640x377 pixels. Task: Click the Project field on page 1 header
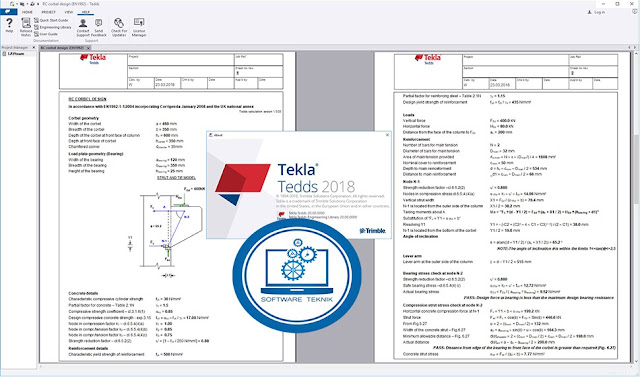181,60
